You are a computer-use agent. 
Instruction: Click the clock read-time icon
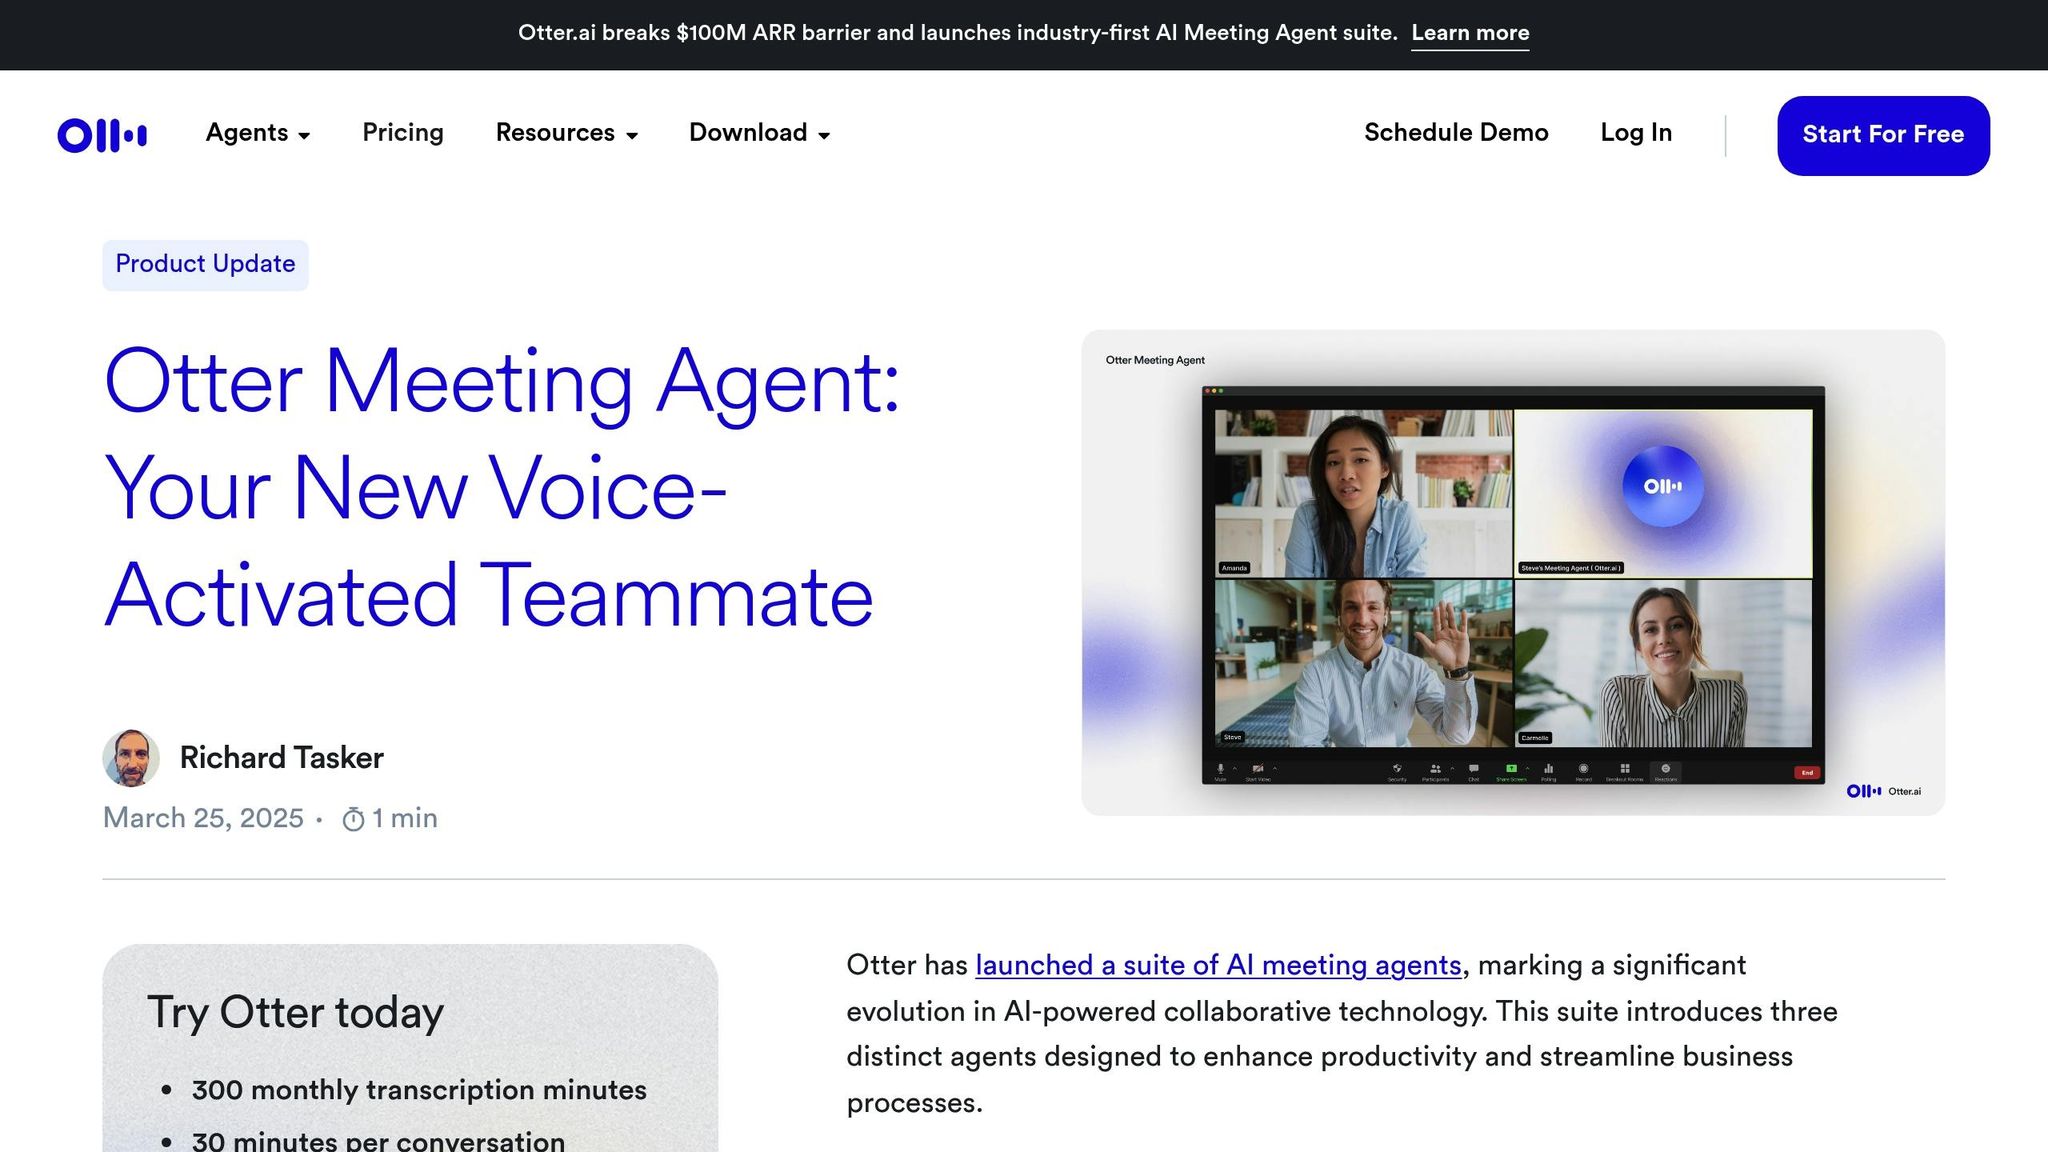353,819
